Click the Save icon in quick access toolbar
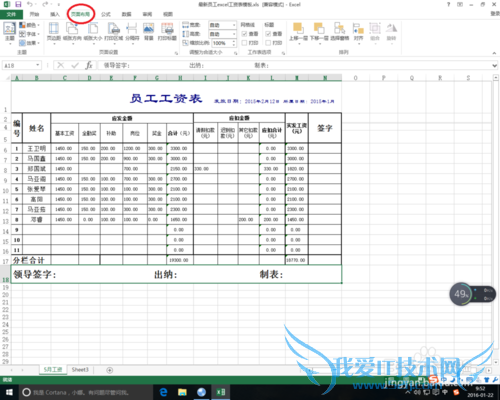Viewport: 500px width, 400px height. click(x=18, y=4)
